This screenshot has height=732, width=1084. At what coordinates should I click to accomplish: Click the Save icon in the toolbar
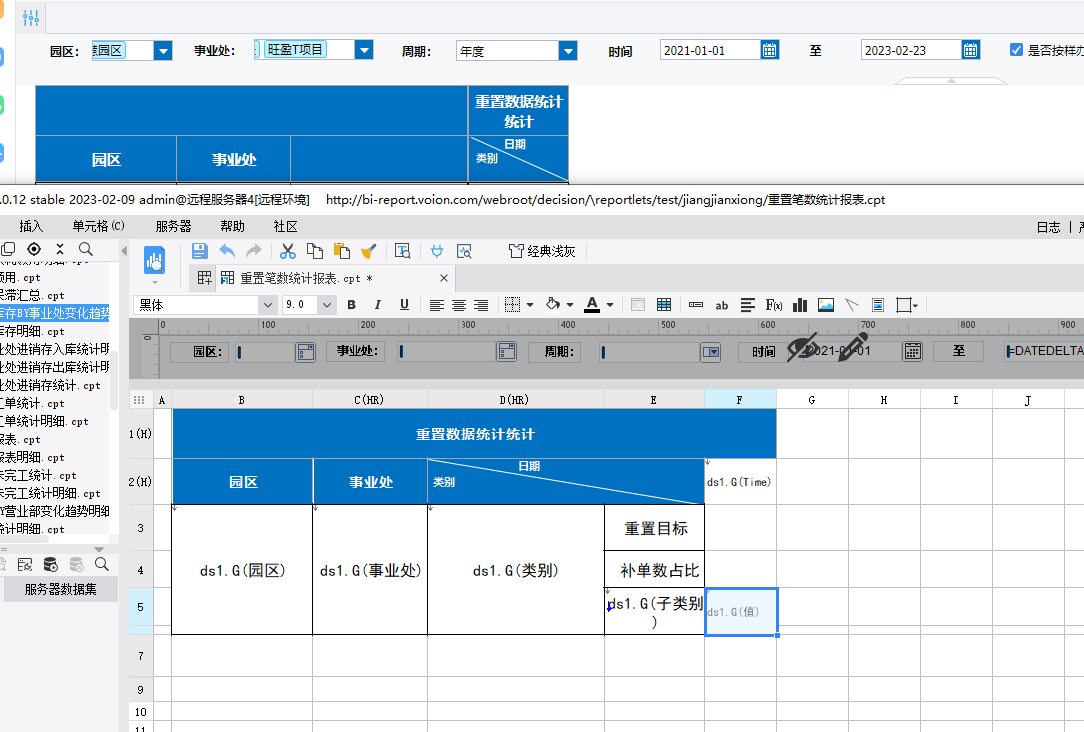[200, 251]
